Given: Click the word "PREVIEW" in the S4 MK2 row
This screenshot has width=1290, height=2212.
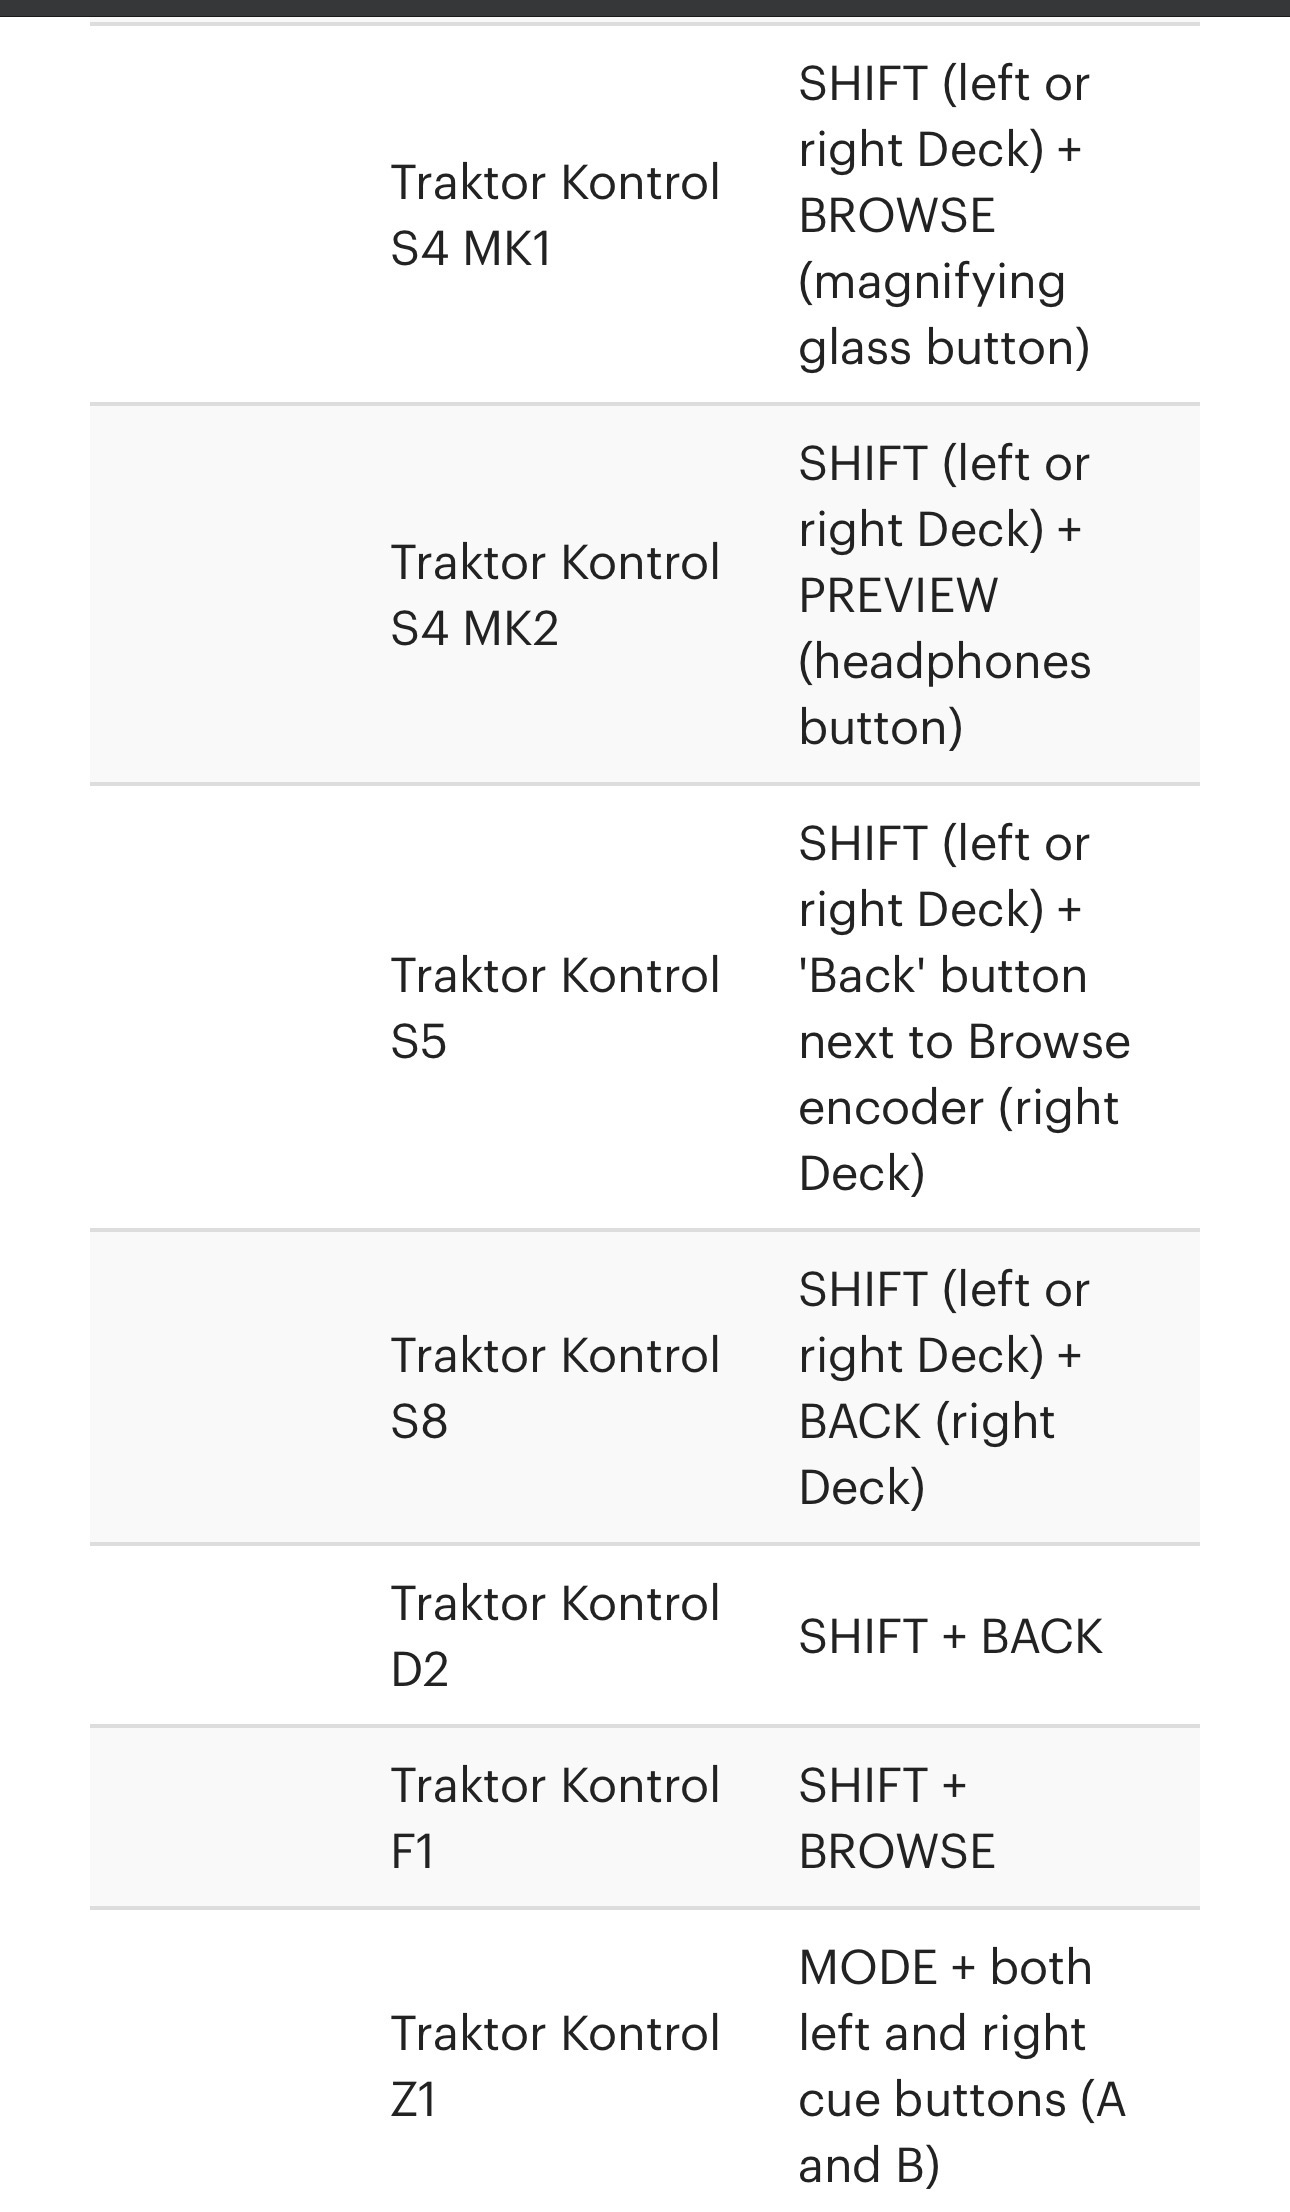Looking at the screenshot, I should click(898, 596).
